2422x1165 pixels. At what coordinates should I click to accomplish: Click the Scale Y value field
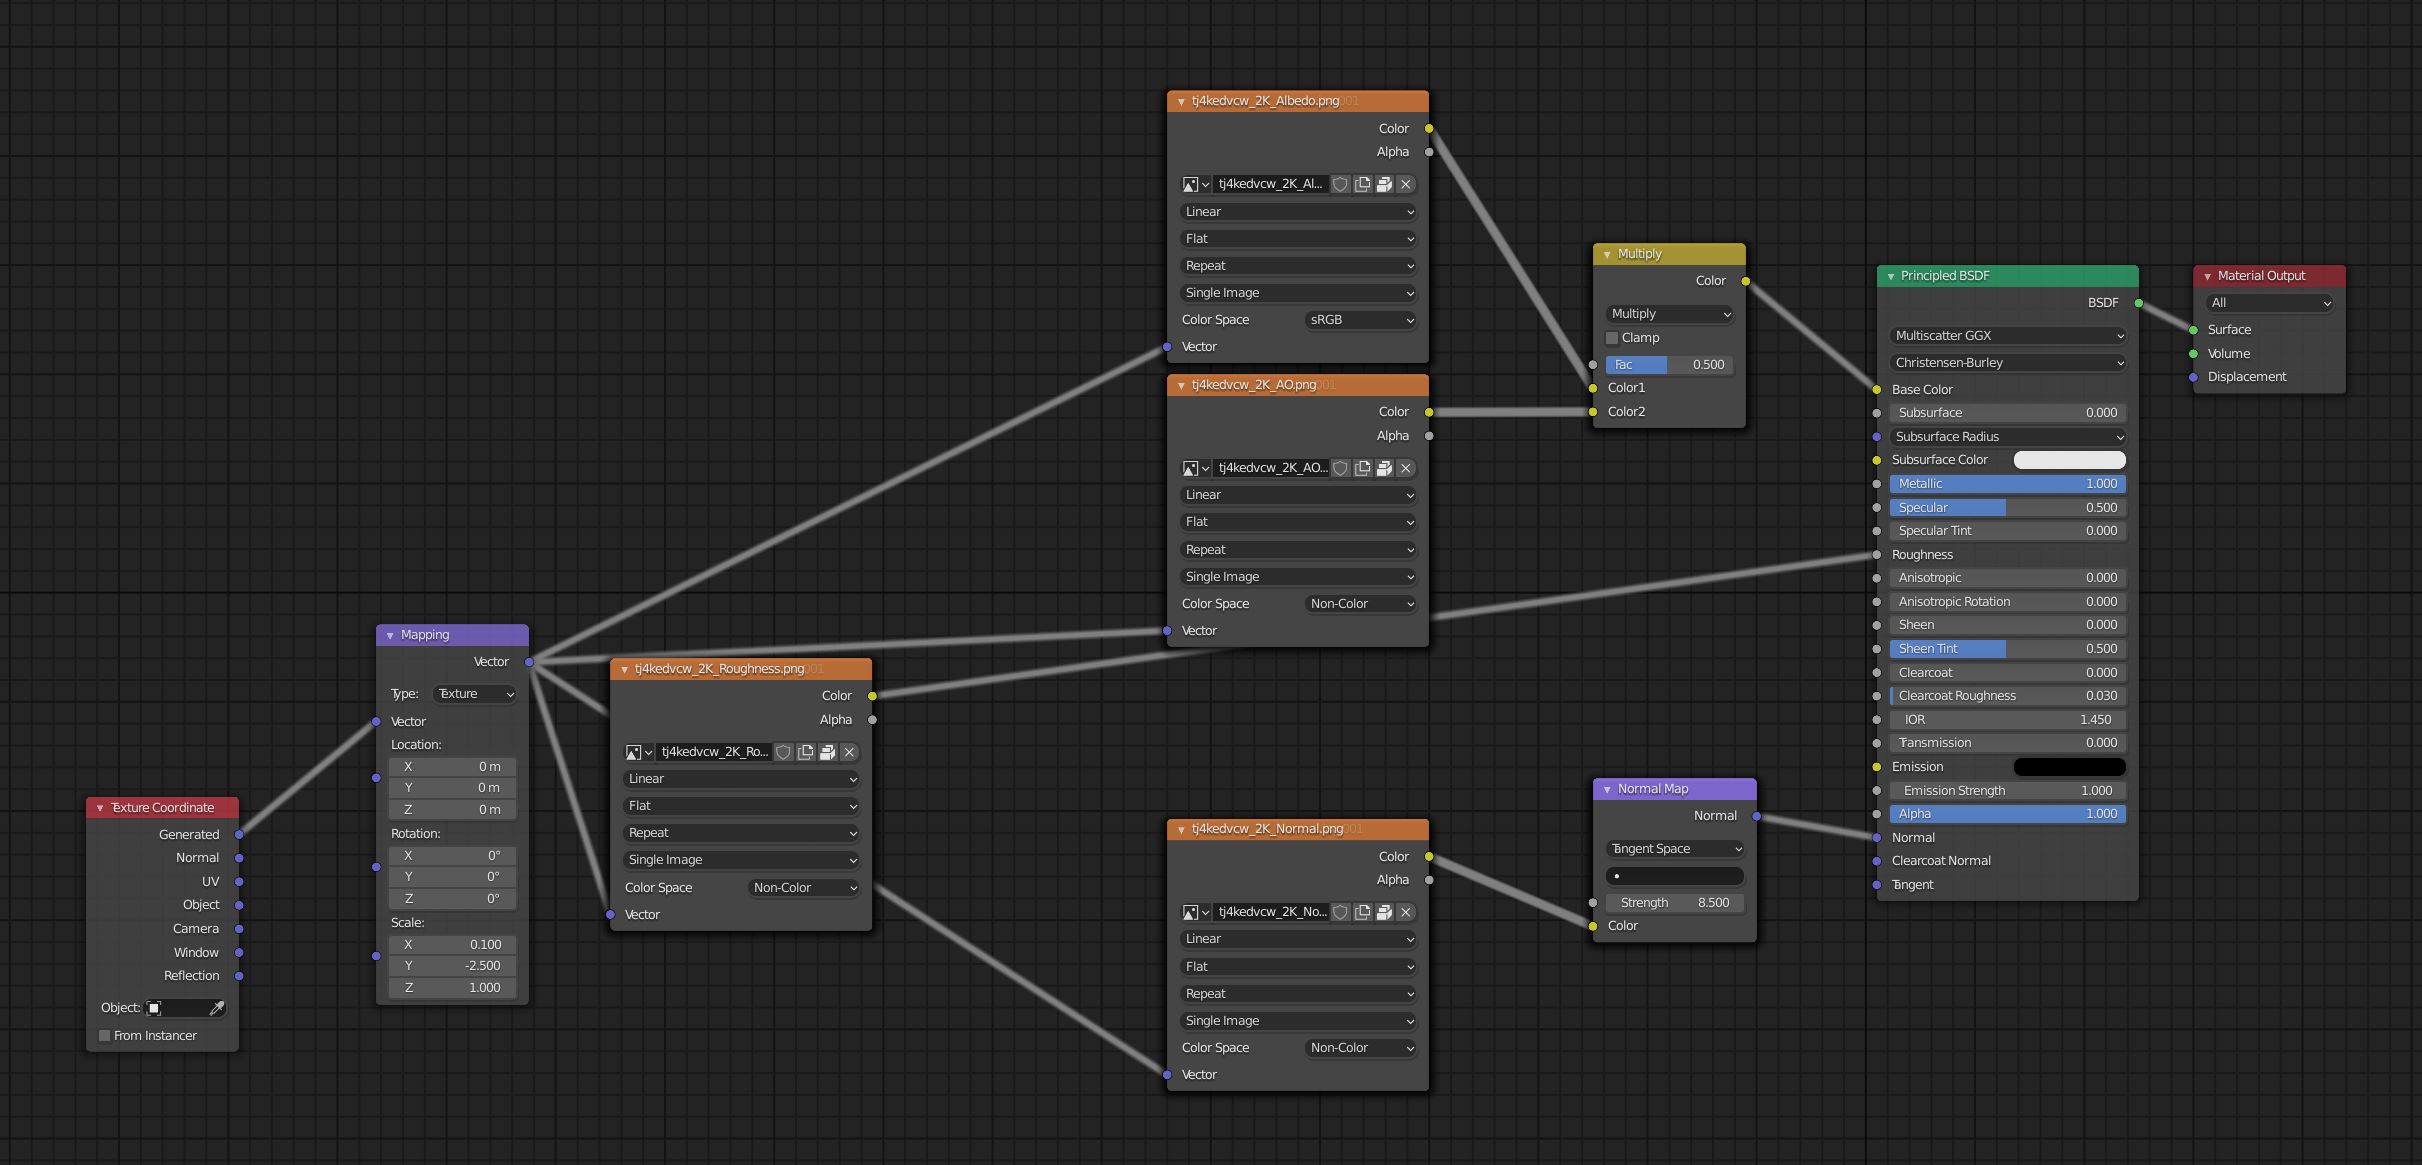(x=453, y=966)
